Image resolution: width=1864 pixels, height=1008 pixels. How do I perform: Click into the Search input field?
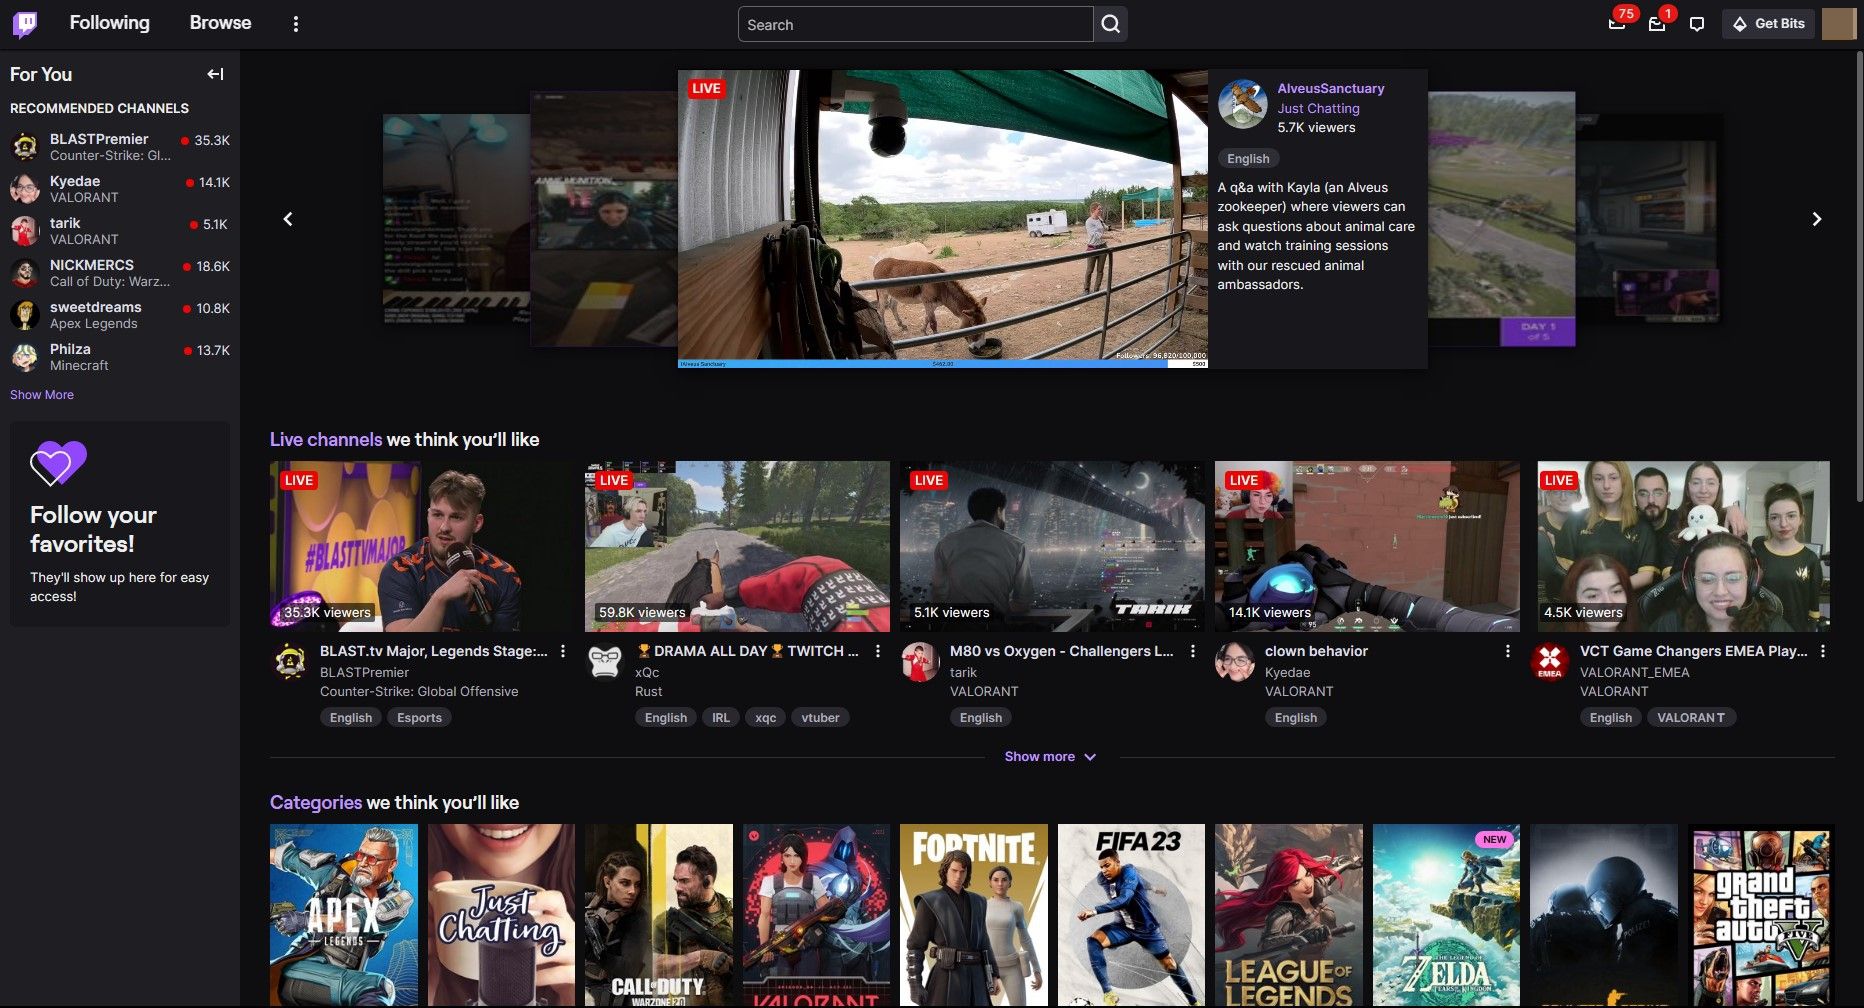[x=914, y=25]
